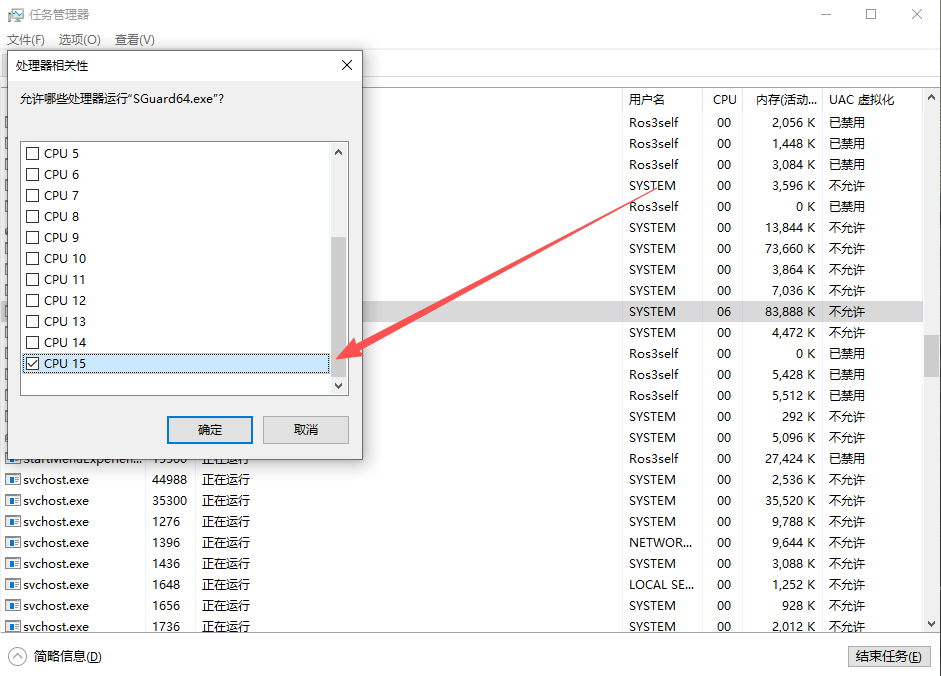Check the CPU 13 checkbox
This screenshot has width=941, height=676.
click(33, 322)
